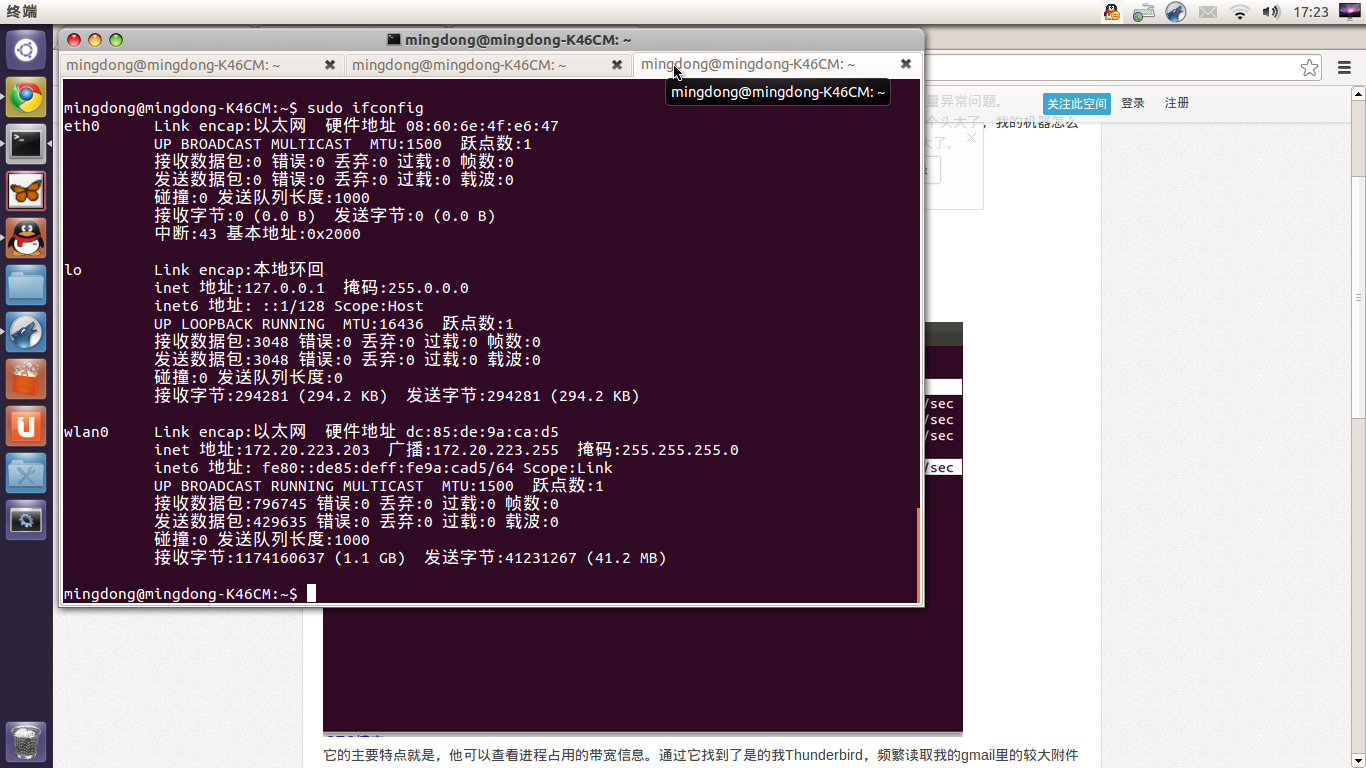Click browser scrollbar up arrow
1366x768 pixels.
coord(1359,95)
